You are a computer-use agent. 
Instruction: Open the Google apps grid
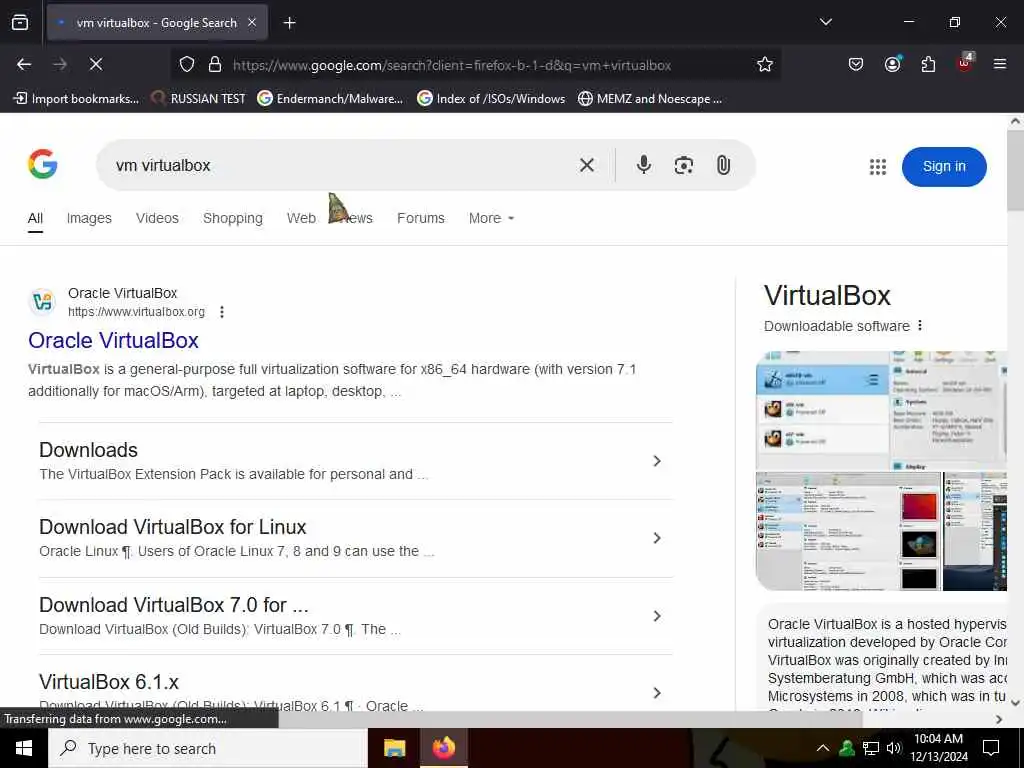pyautogui.click(x=878, y=167)
